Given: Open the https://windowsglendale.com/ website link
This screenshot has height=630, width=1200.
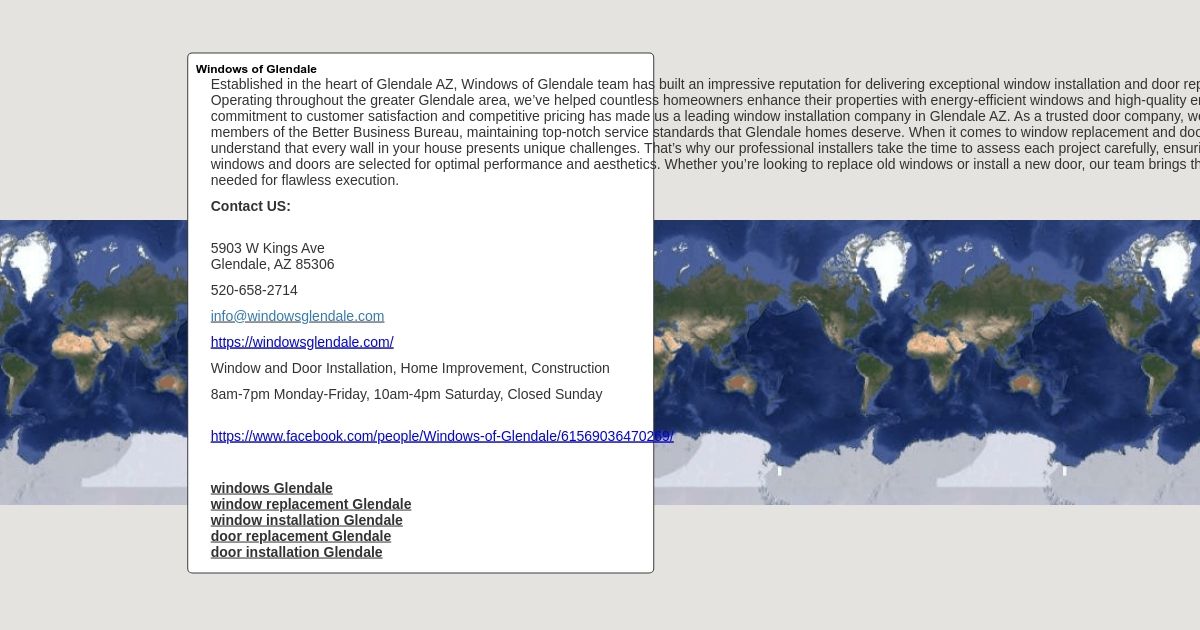Looking at the screenshot, I should (302, 342).
